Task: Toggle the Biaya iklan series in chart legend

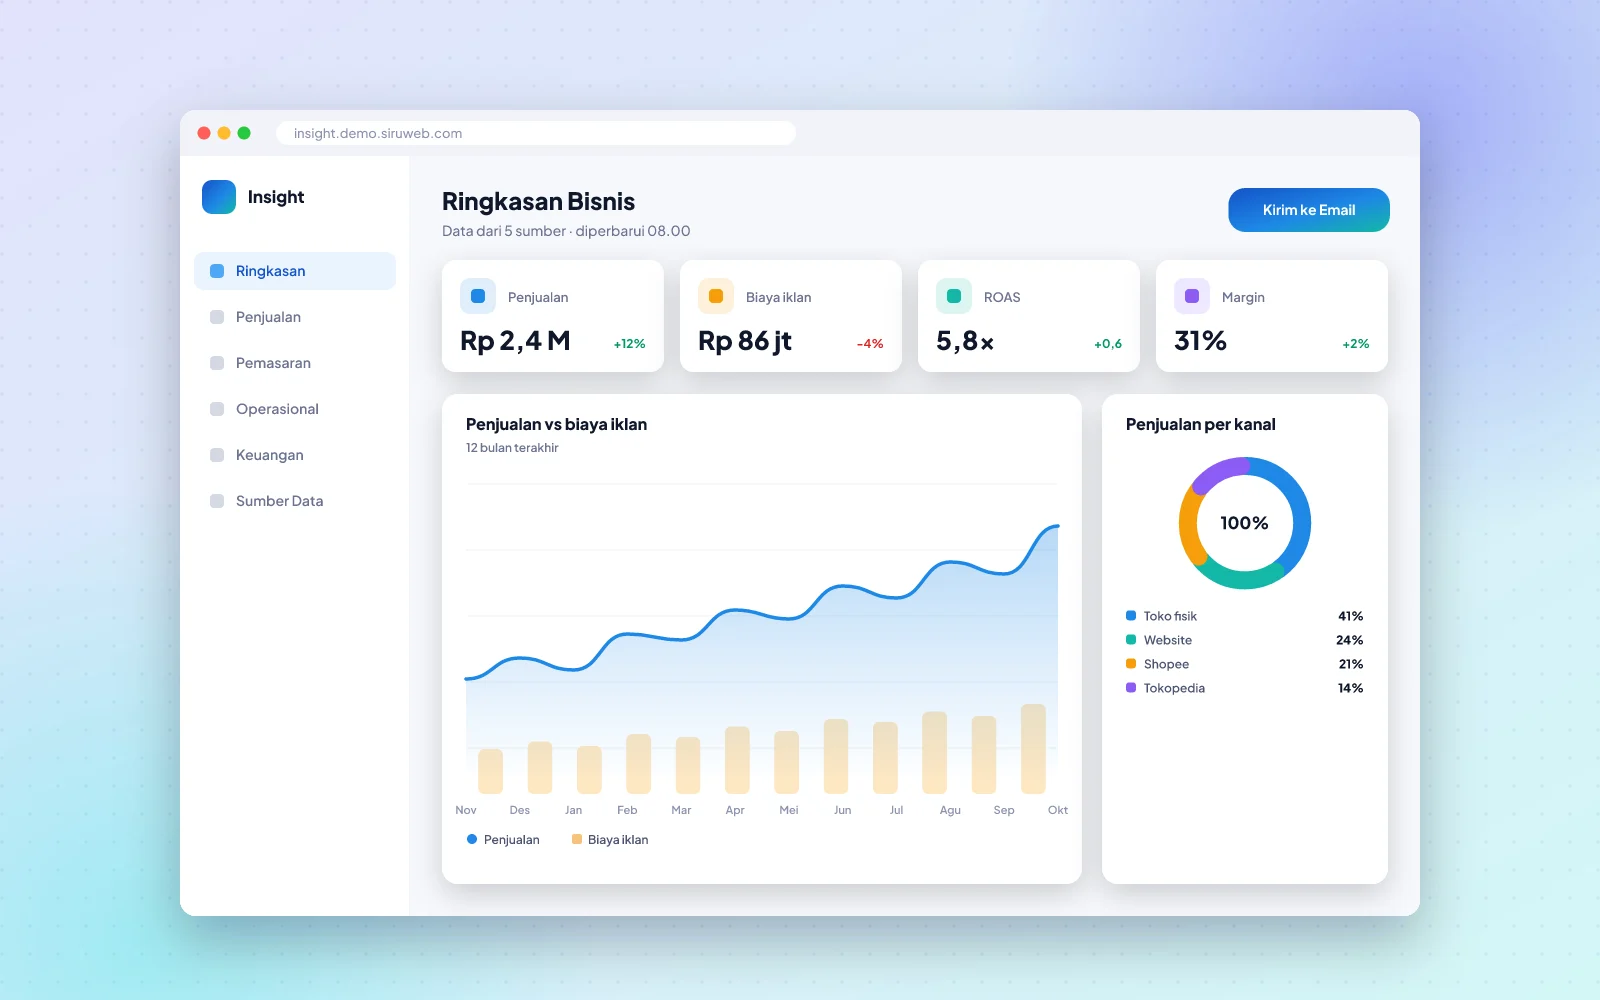Action: click(x=610, y=840)
